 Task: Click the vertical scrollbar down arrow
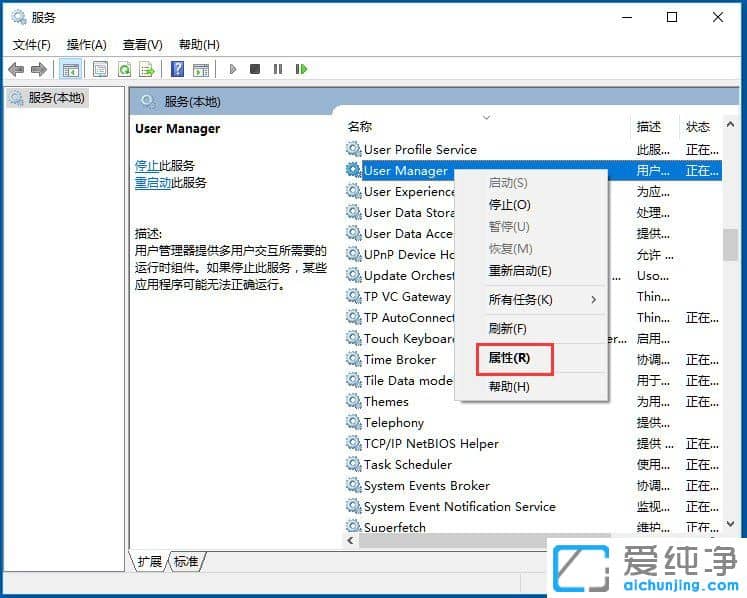pos(730,524)
